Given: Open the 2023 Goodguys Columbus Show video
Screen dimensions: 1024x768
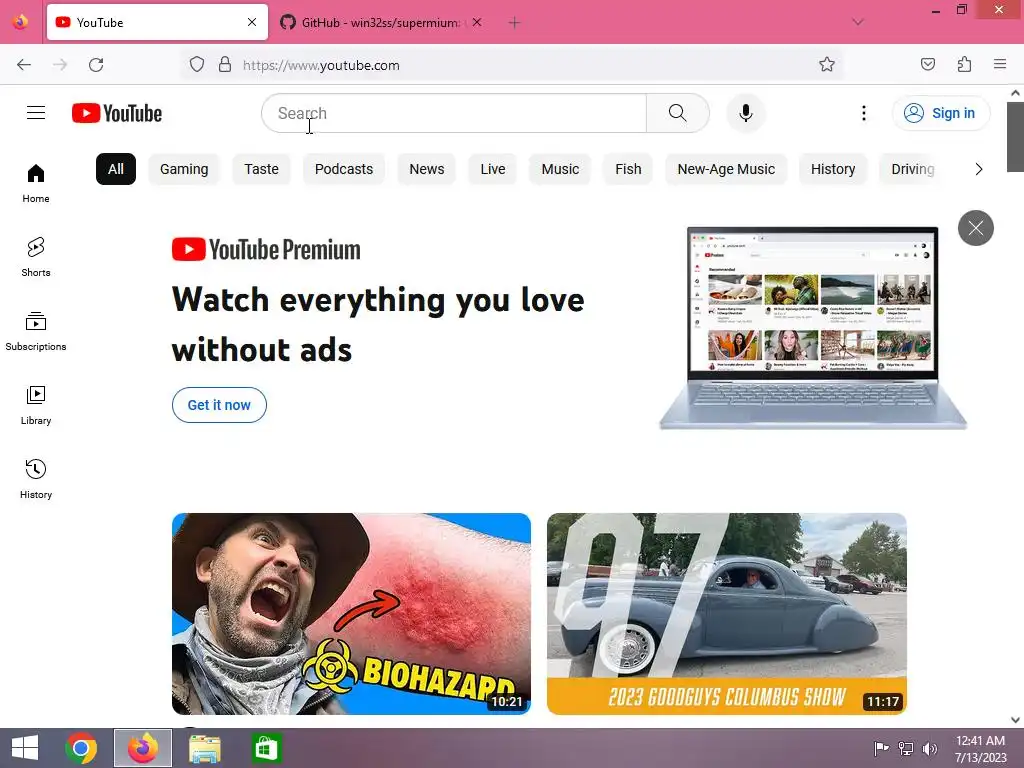Looking at the screenshot, I should coord(727,614).
